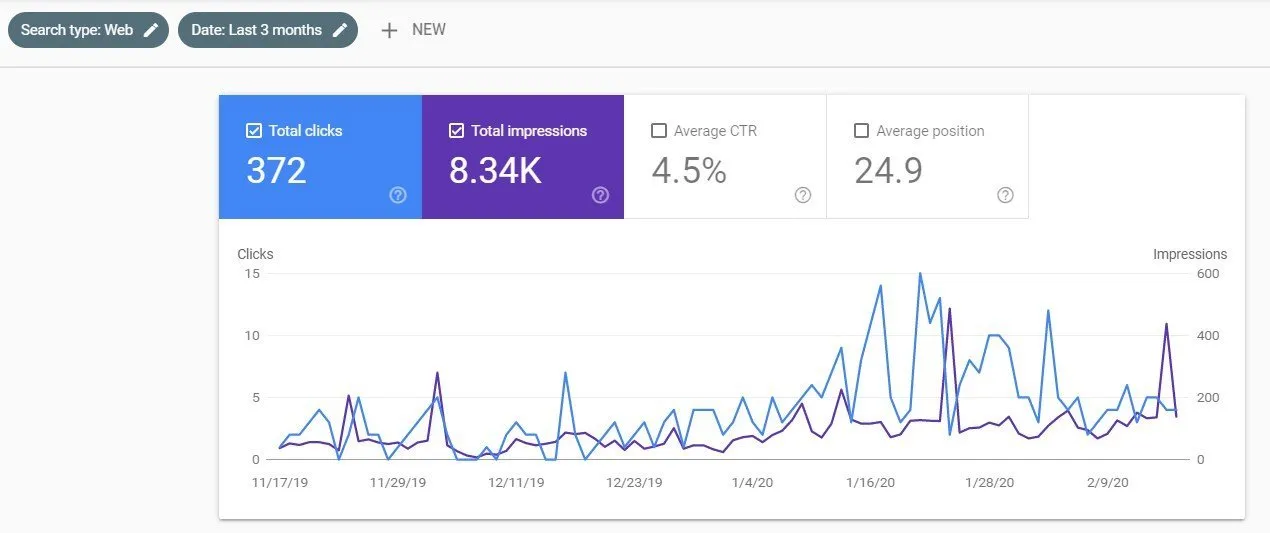
Task: Click the 2/9/20 date label
Action: [1107, 482]
